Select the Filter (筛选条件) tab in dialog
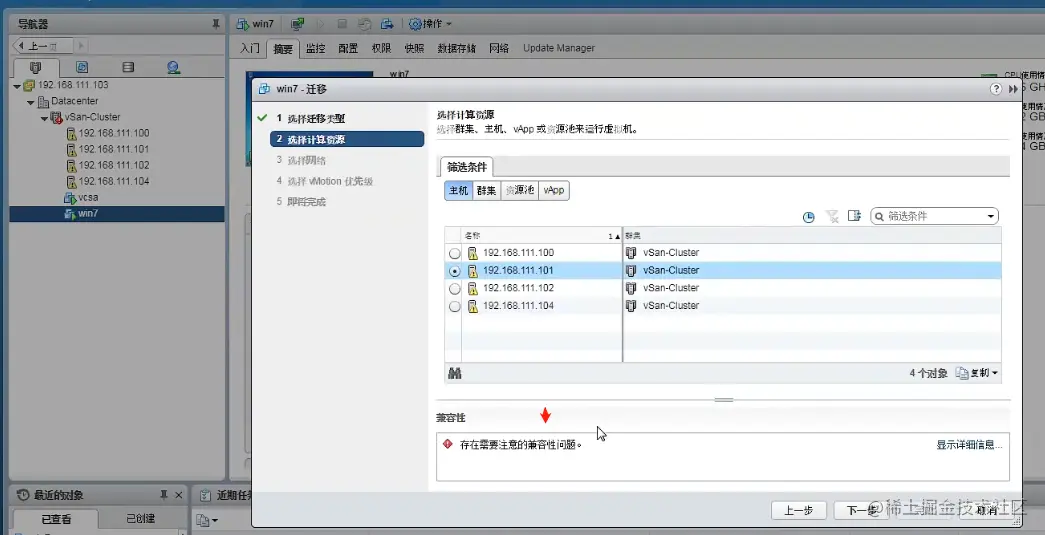This screenshot has width=1045, height=535. click(x=467, y=167)
